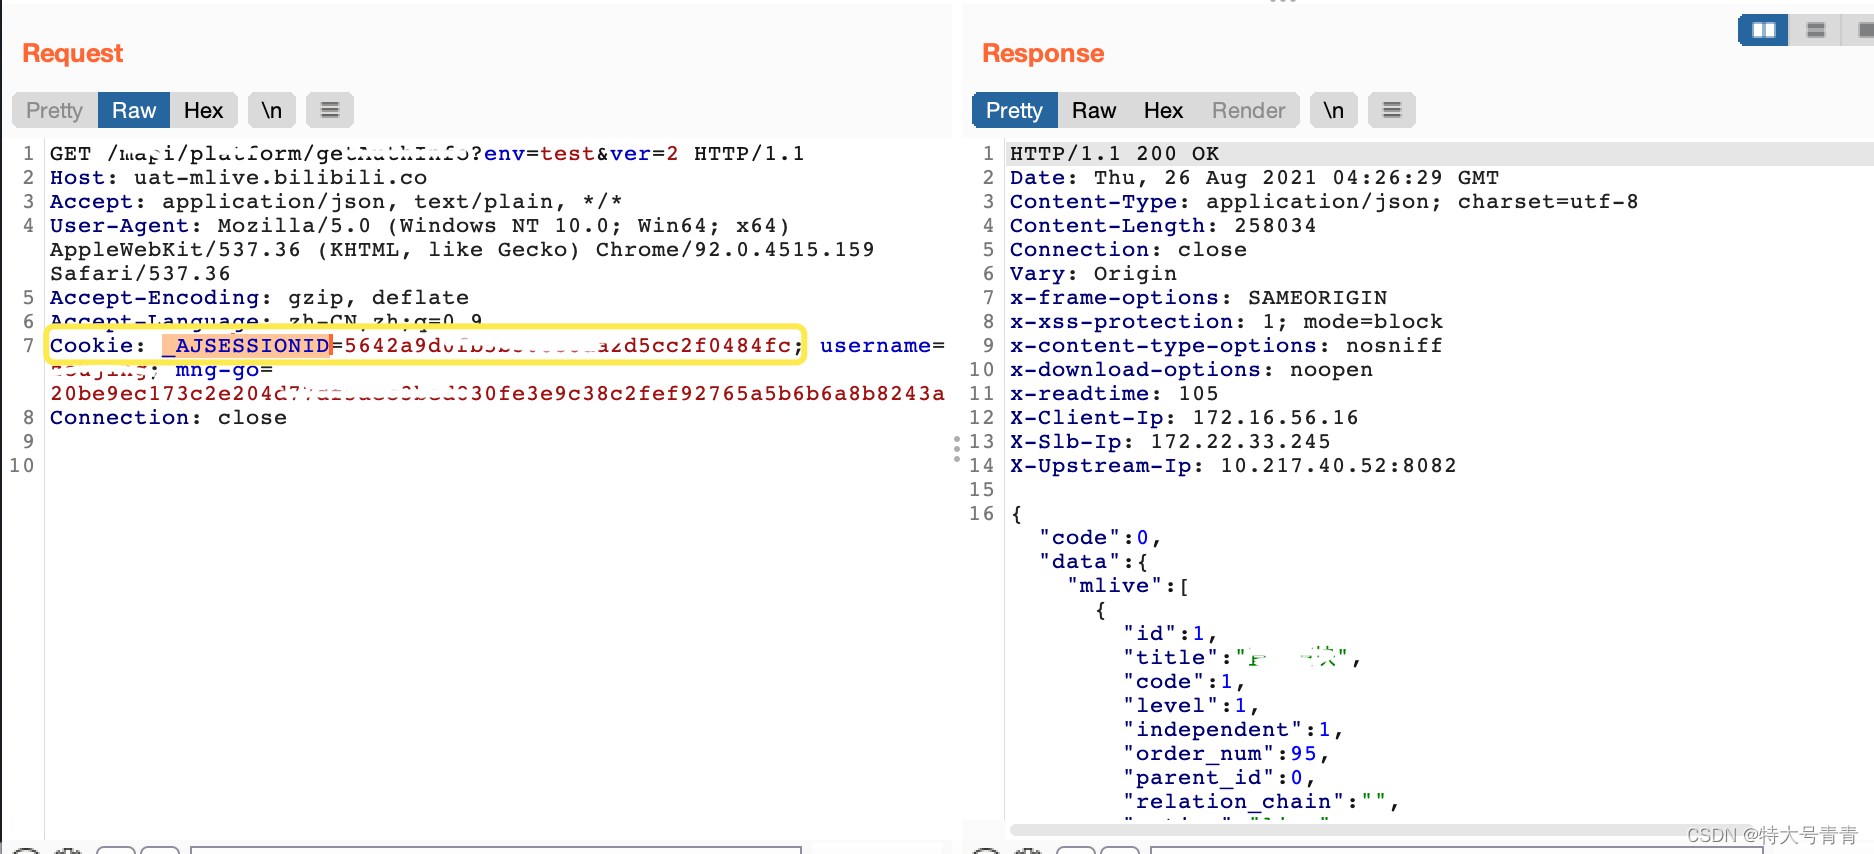
Task: Click the Content-Type: application/json response header
Action: click(1324, 202)
